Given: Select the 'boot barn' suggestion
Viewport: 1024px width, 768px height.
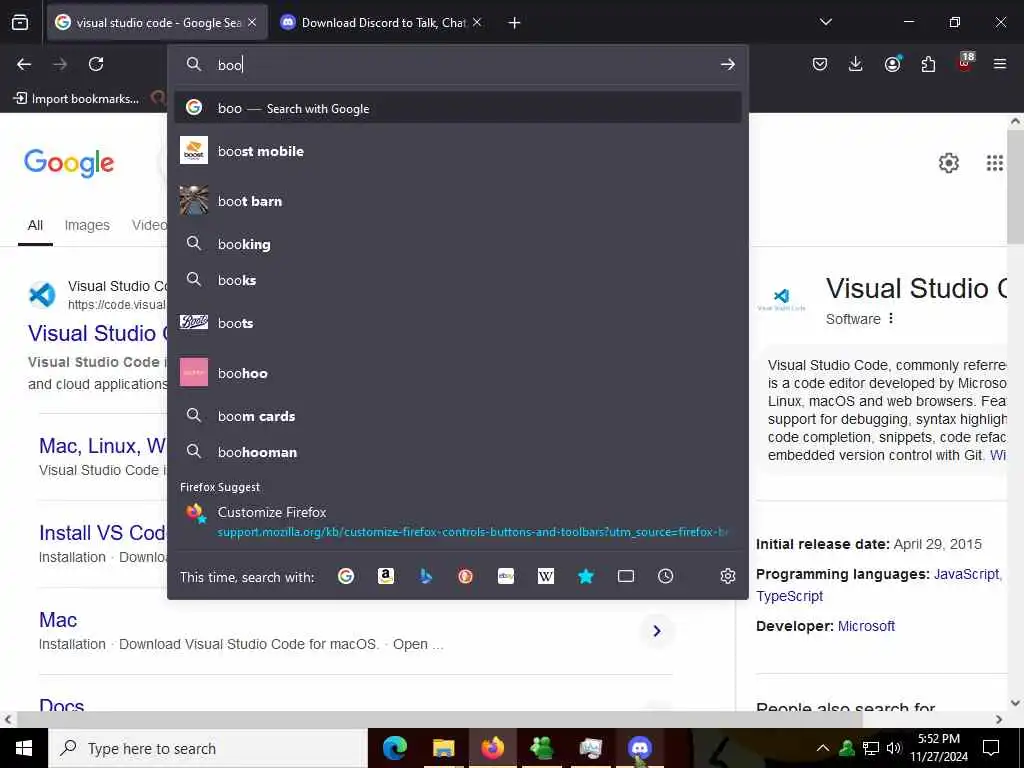Looking at the screenshot, I should point(457,200).
